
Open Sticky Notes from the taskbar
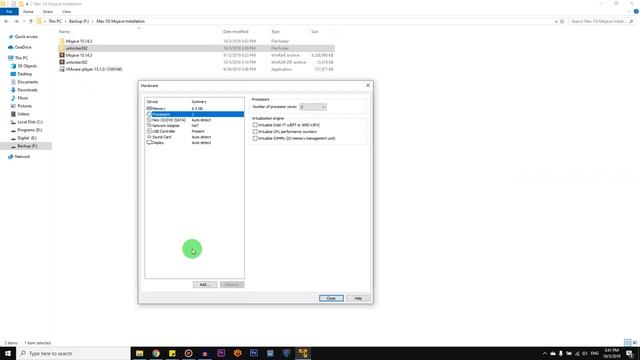pyautogui.click(x=172, y=353)
